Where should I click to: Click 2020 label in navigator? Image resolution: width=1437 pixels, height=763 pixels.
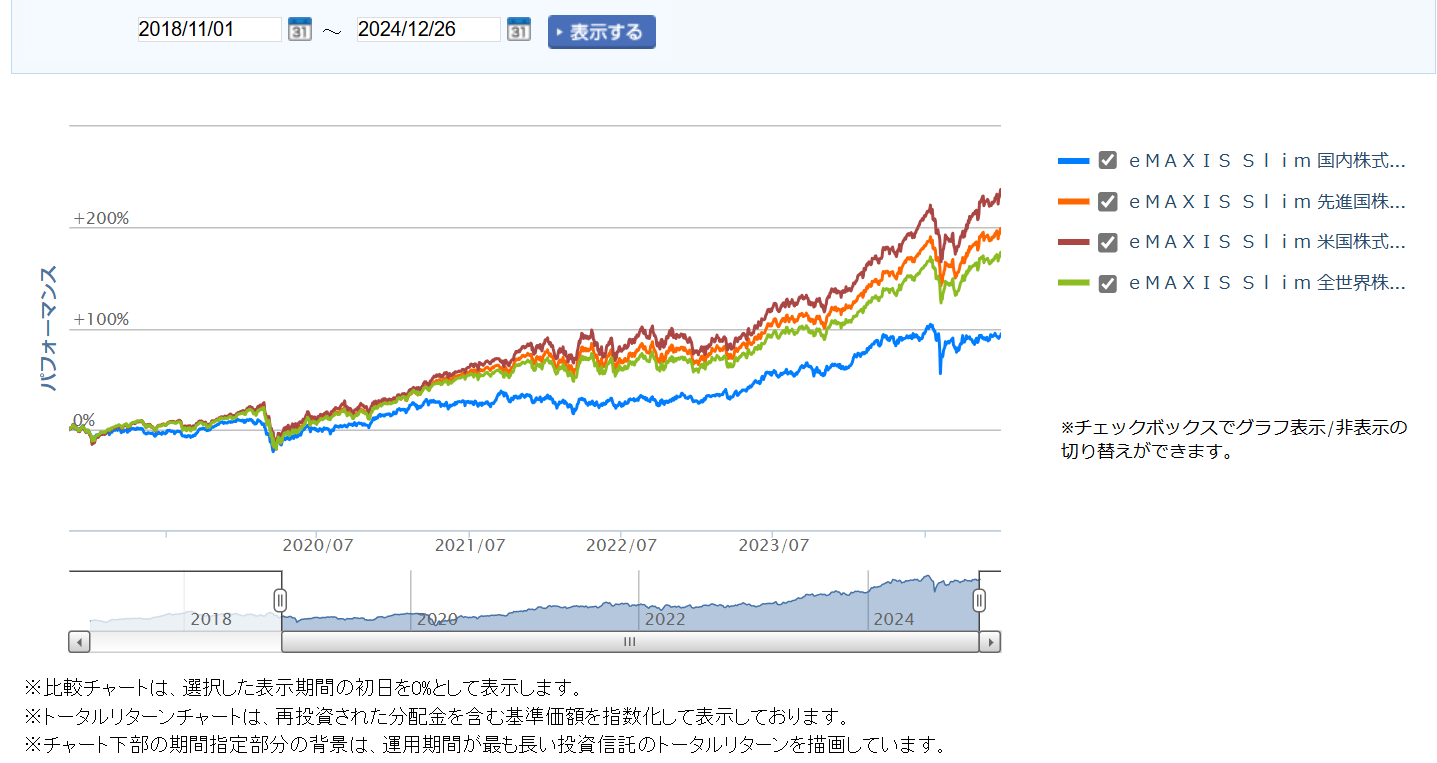click(437, 619)
